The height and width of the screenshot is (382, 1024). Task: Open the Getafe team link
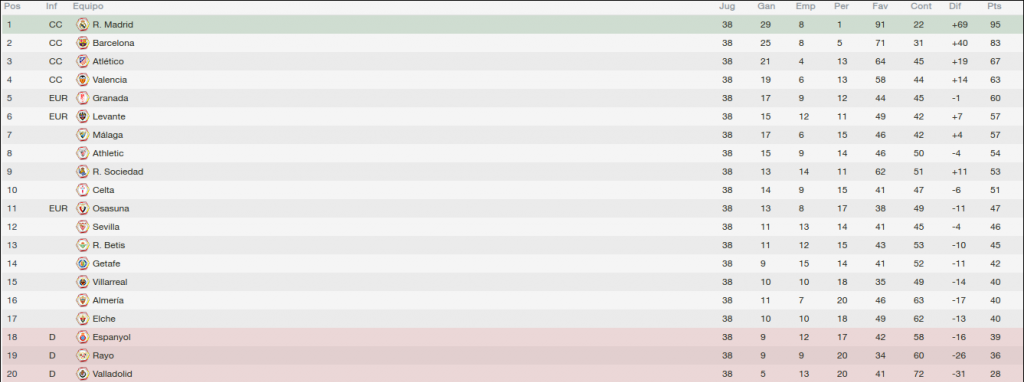pyautogui.click(x=106, y=264)
